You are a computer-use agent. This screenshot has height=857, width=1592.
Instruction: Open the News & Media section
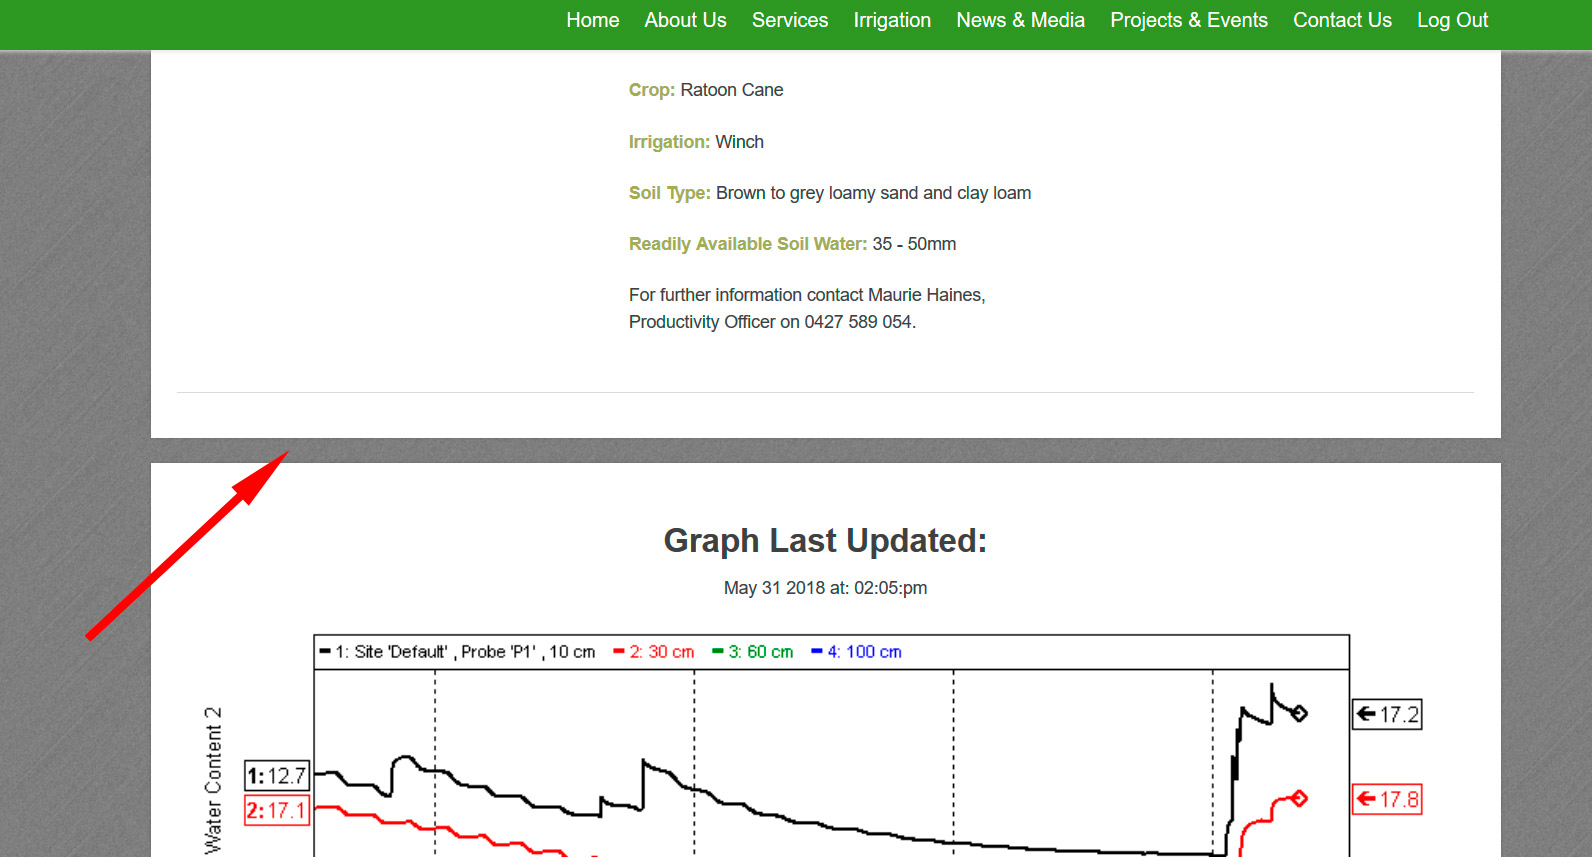(x=1020, y=20)
